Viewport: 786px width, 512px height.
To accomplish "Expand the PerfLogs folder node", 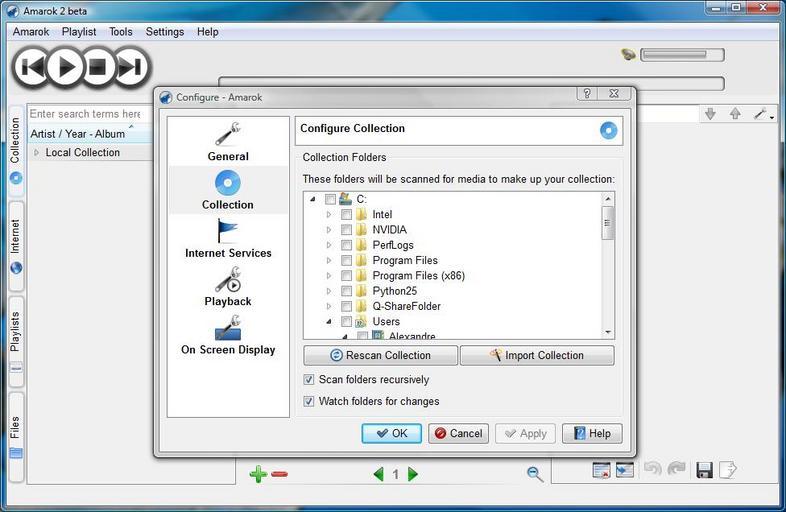I will click(x=329, y=245).
